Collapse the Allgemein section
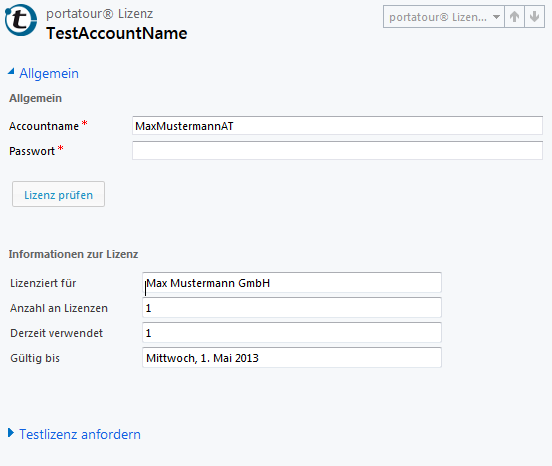The height and width of the screenshot is (466, 552). click(x=43, y=73)
